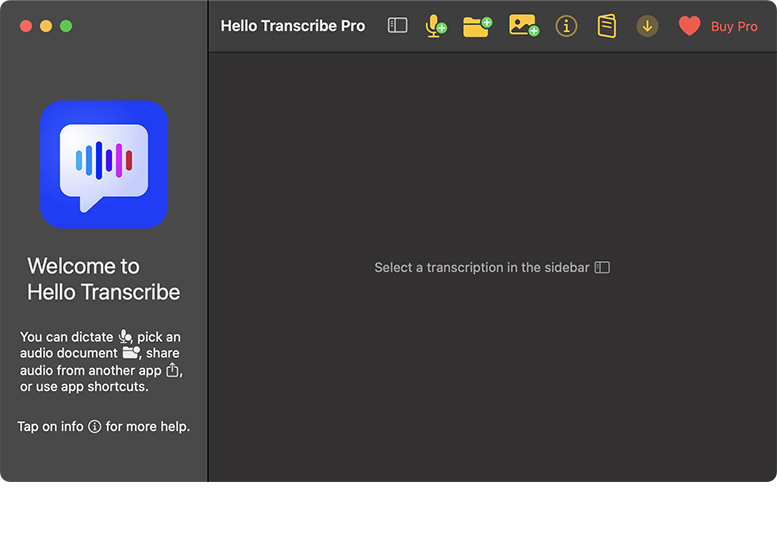Viewport: 777px width, 551px height.
Task: Import a photo using the picture icon
Action: (x=523, y=26)
